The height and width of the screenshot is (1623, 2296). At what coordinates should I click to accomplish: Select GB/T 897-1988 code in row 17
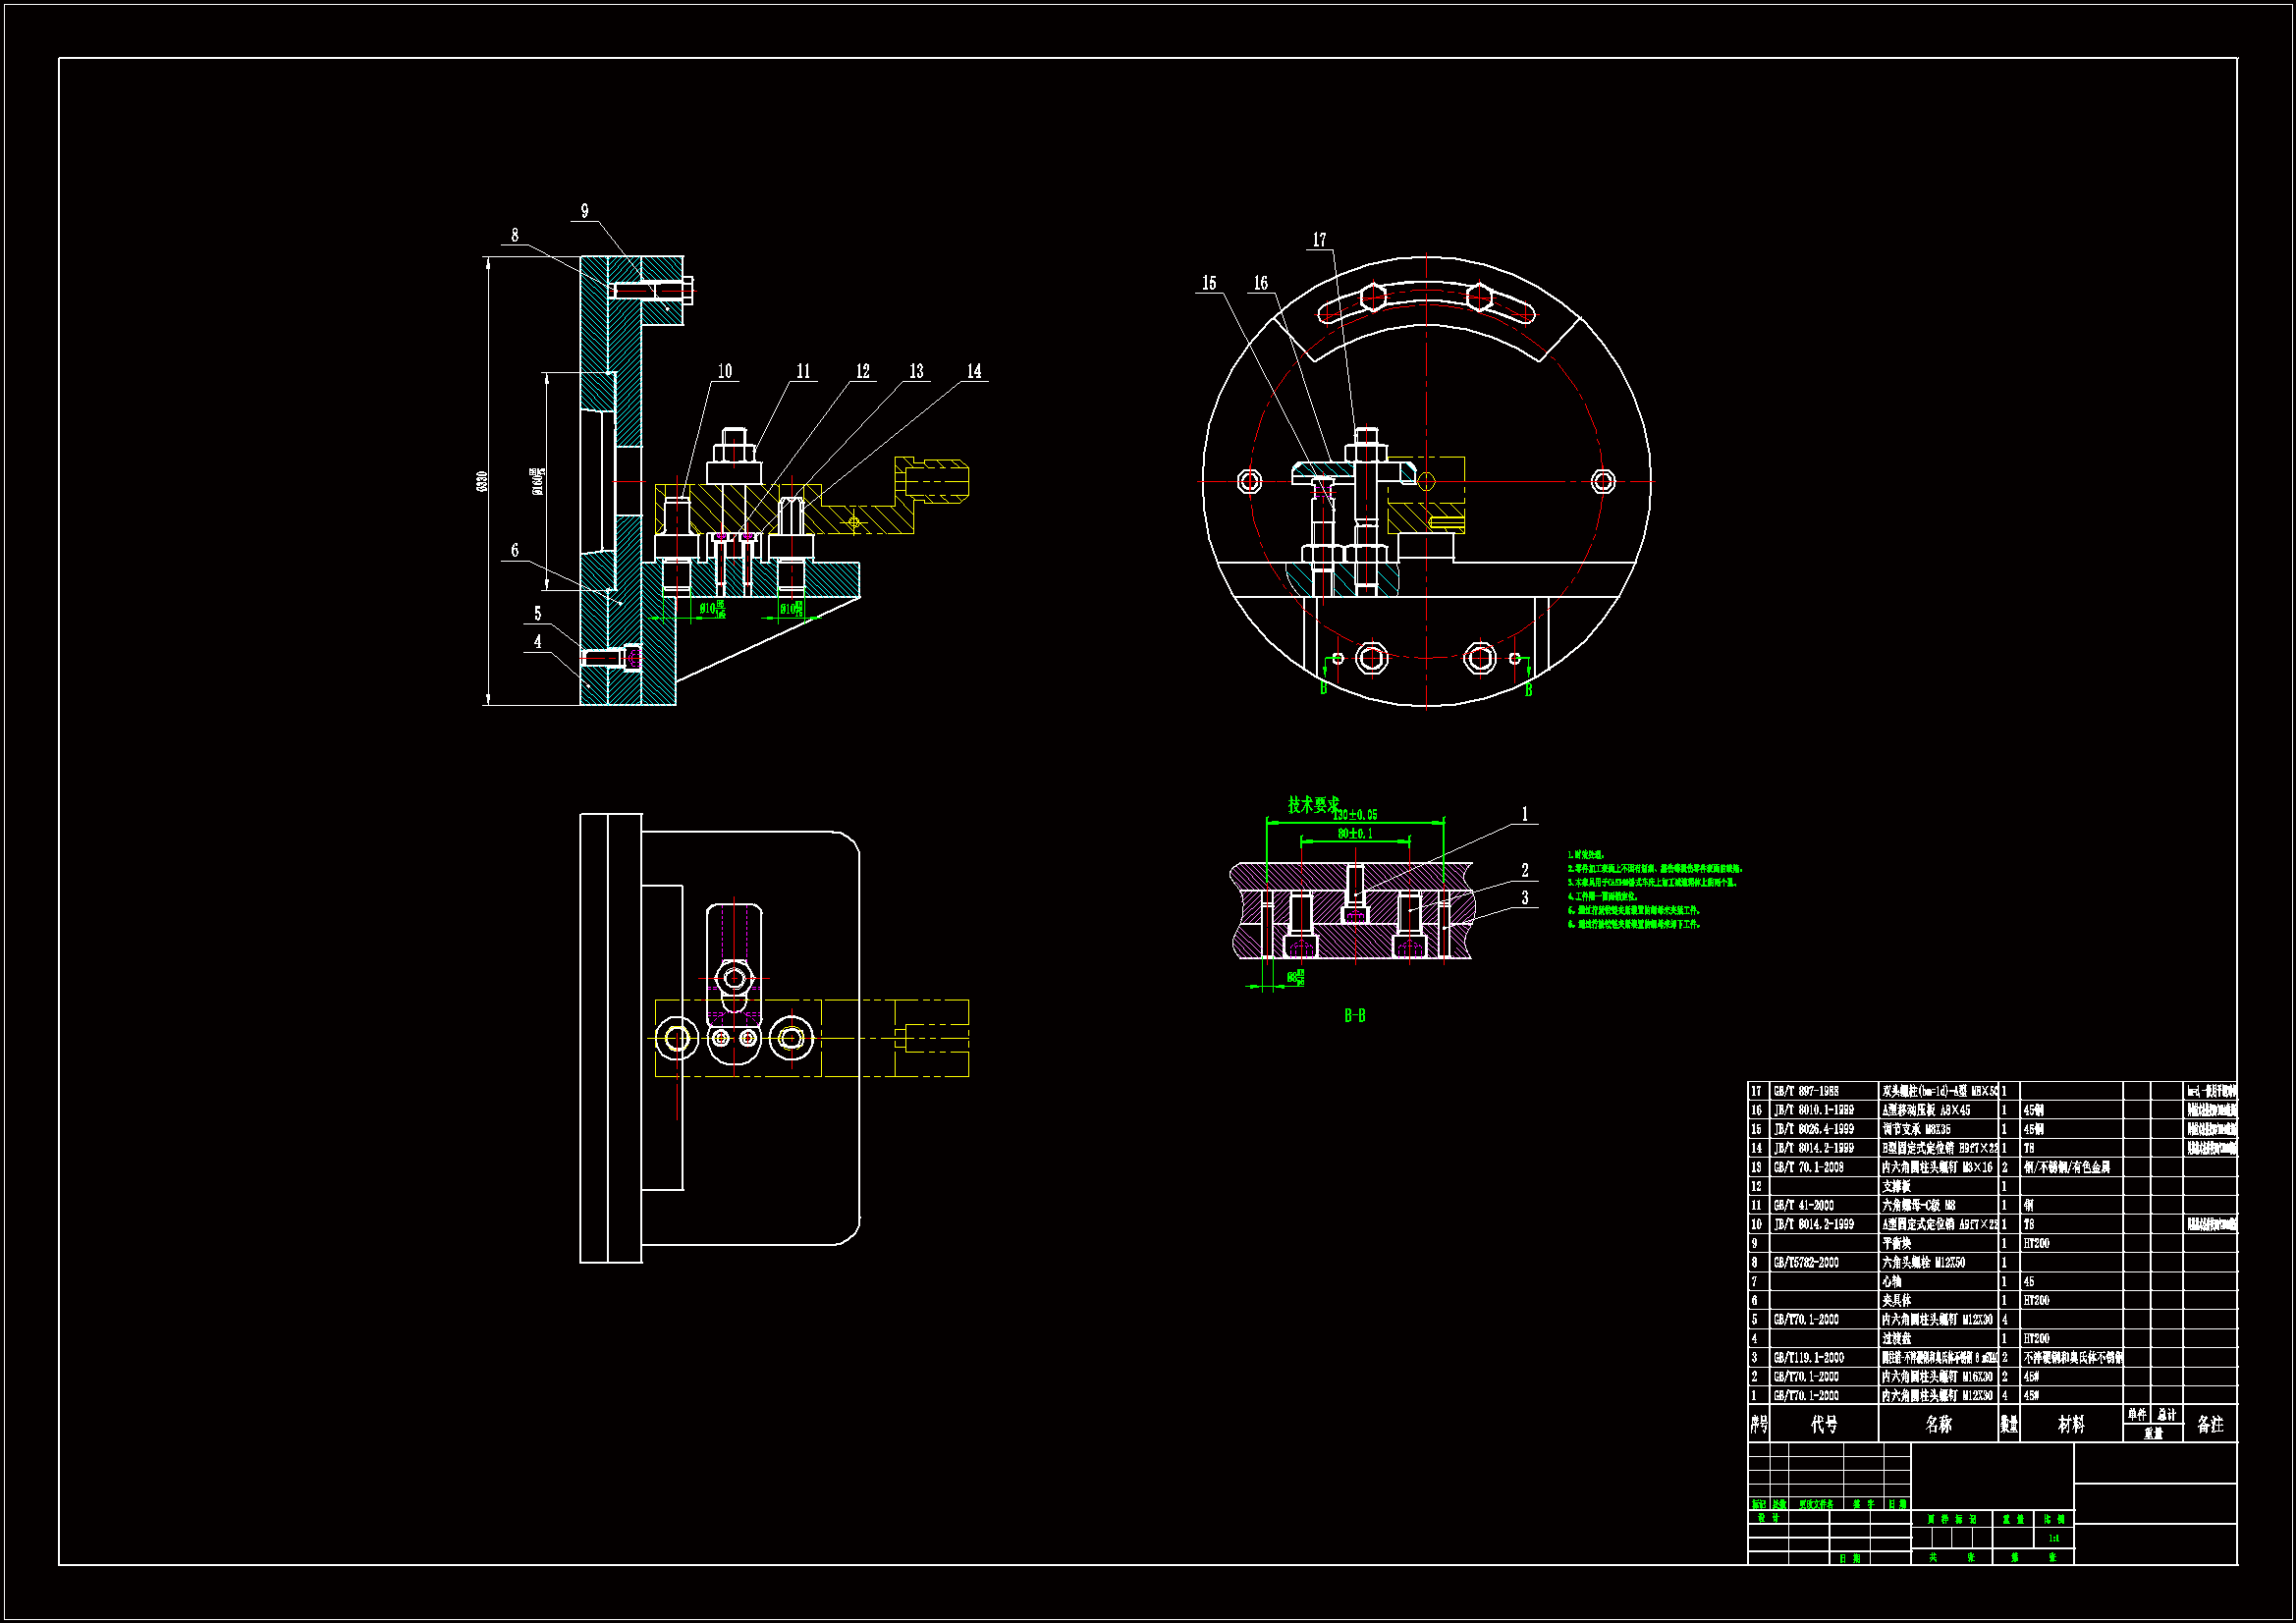coord(1806,1091)
